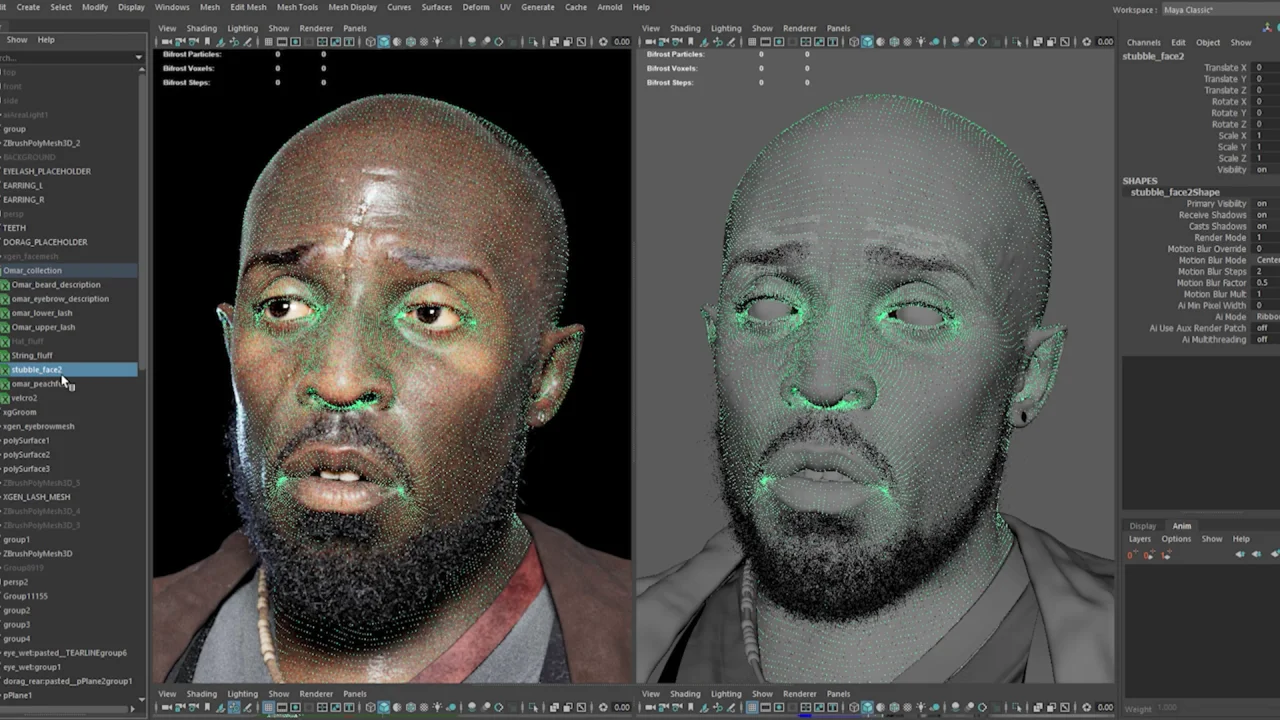Toggle wireframe cube icon in left viewport
The image size is (1280, 720).
tap(370, 41)
